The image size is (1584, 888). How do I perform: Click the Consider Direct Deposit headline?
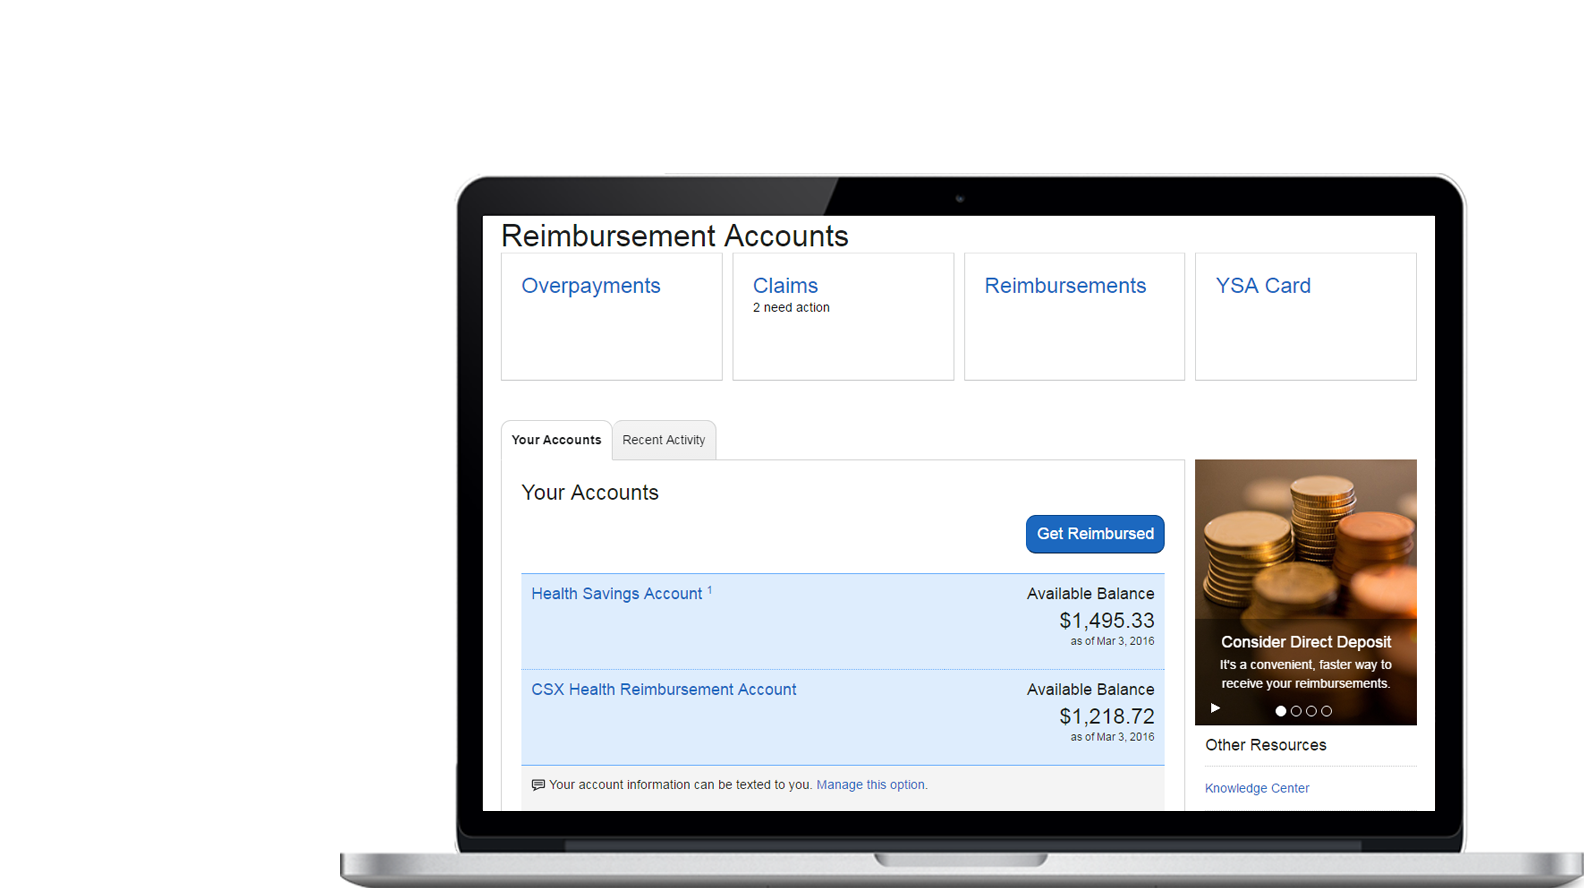1305,642
